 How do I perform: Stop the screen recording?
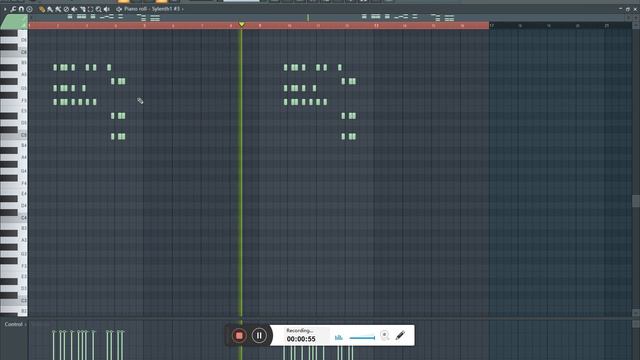click(239, 336)
